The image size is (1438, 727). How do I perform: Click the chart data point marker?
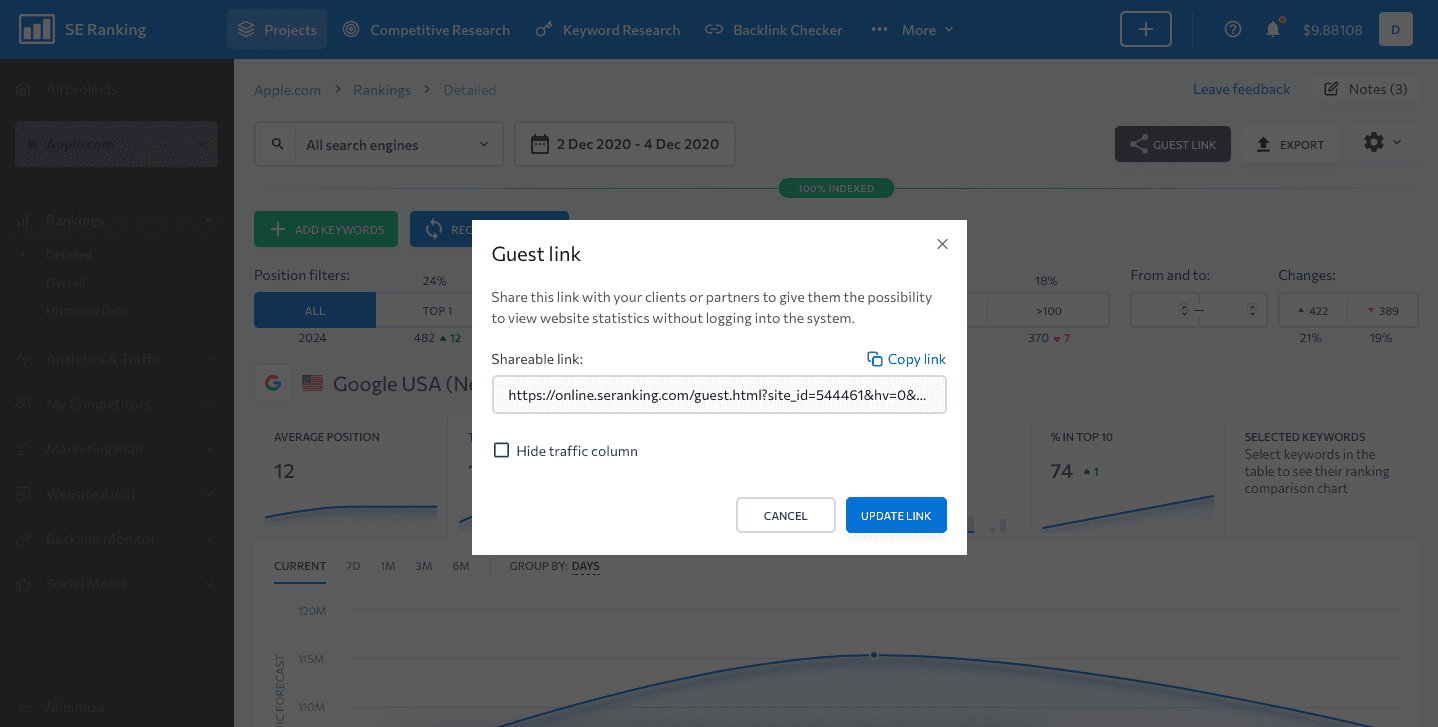pos(874,655)
